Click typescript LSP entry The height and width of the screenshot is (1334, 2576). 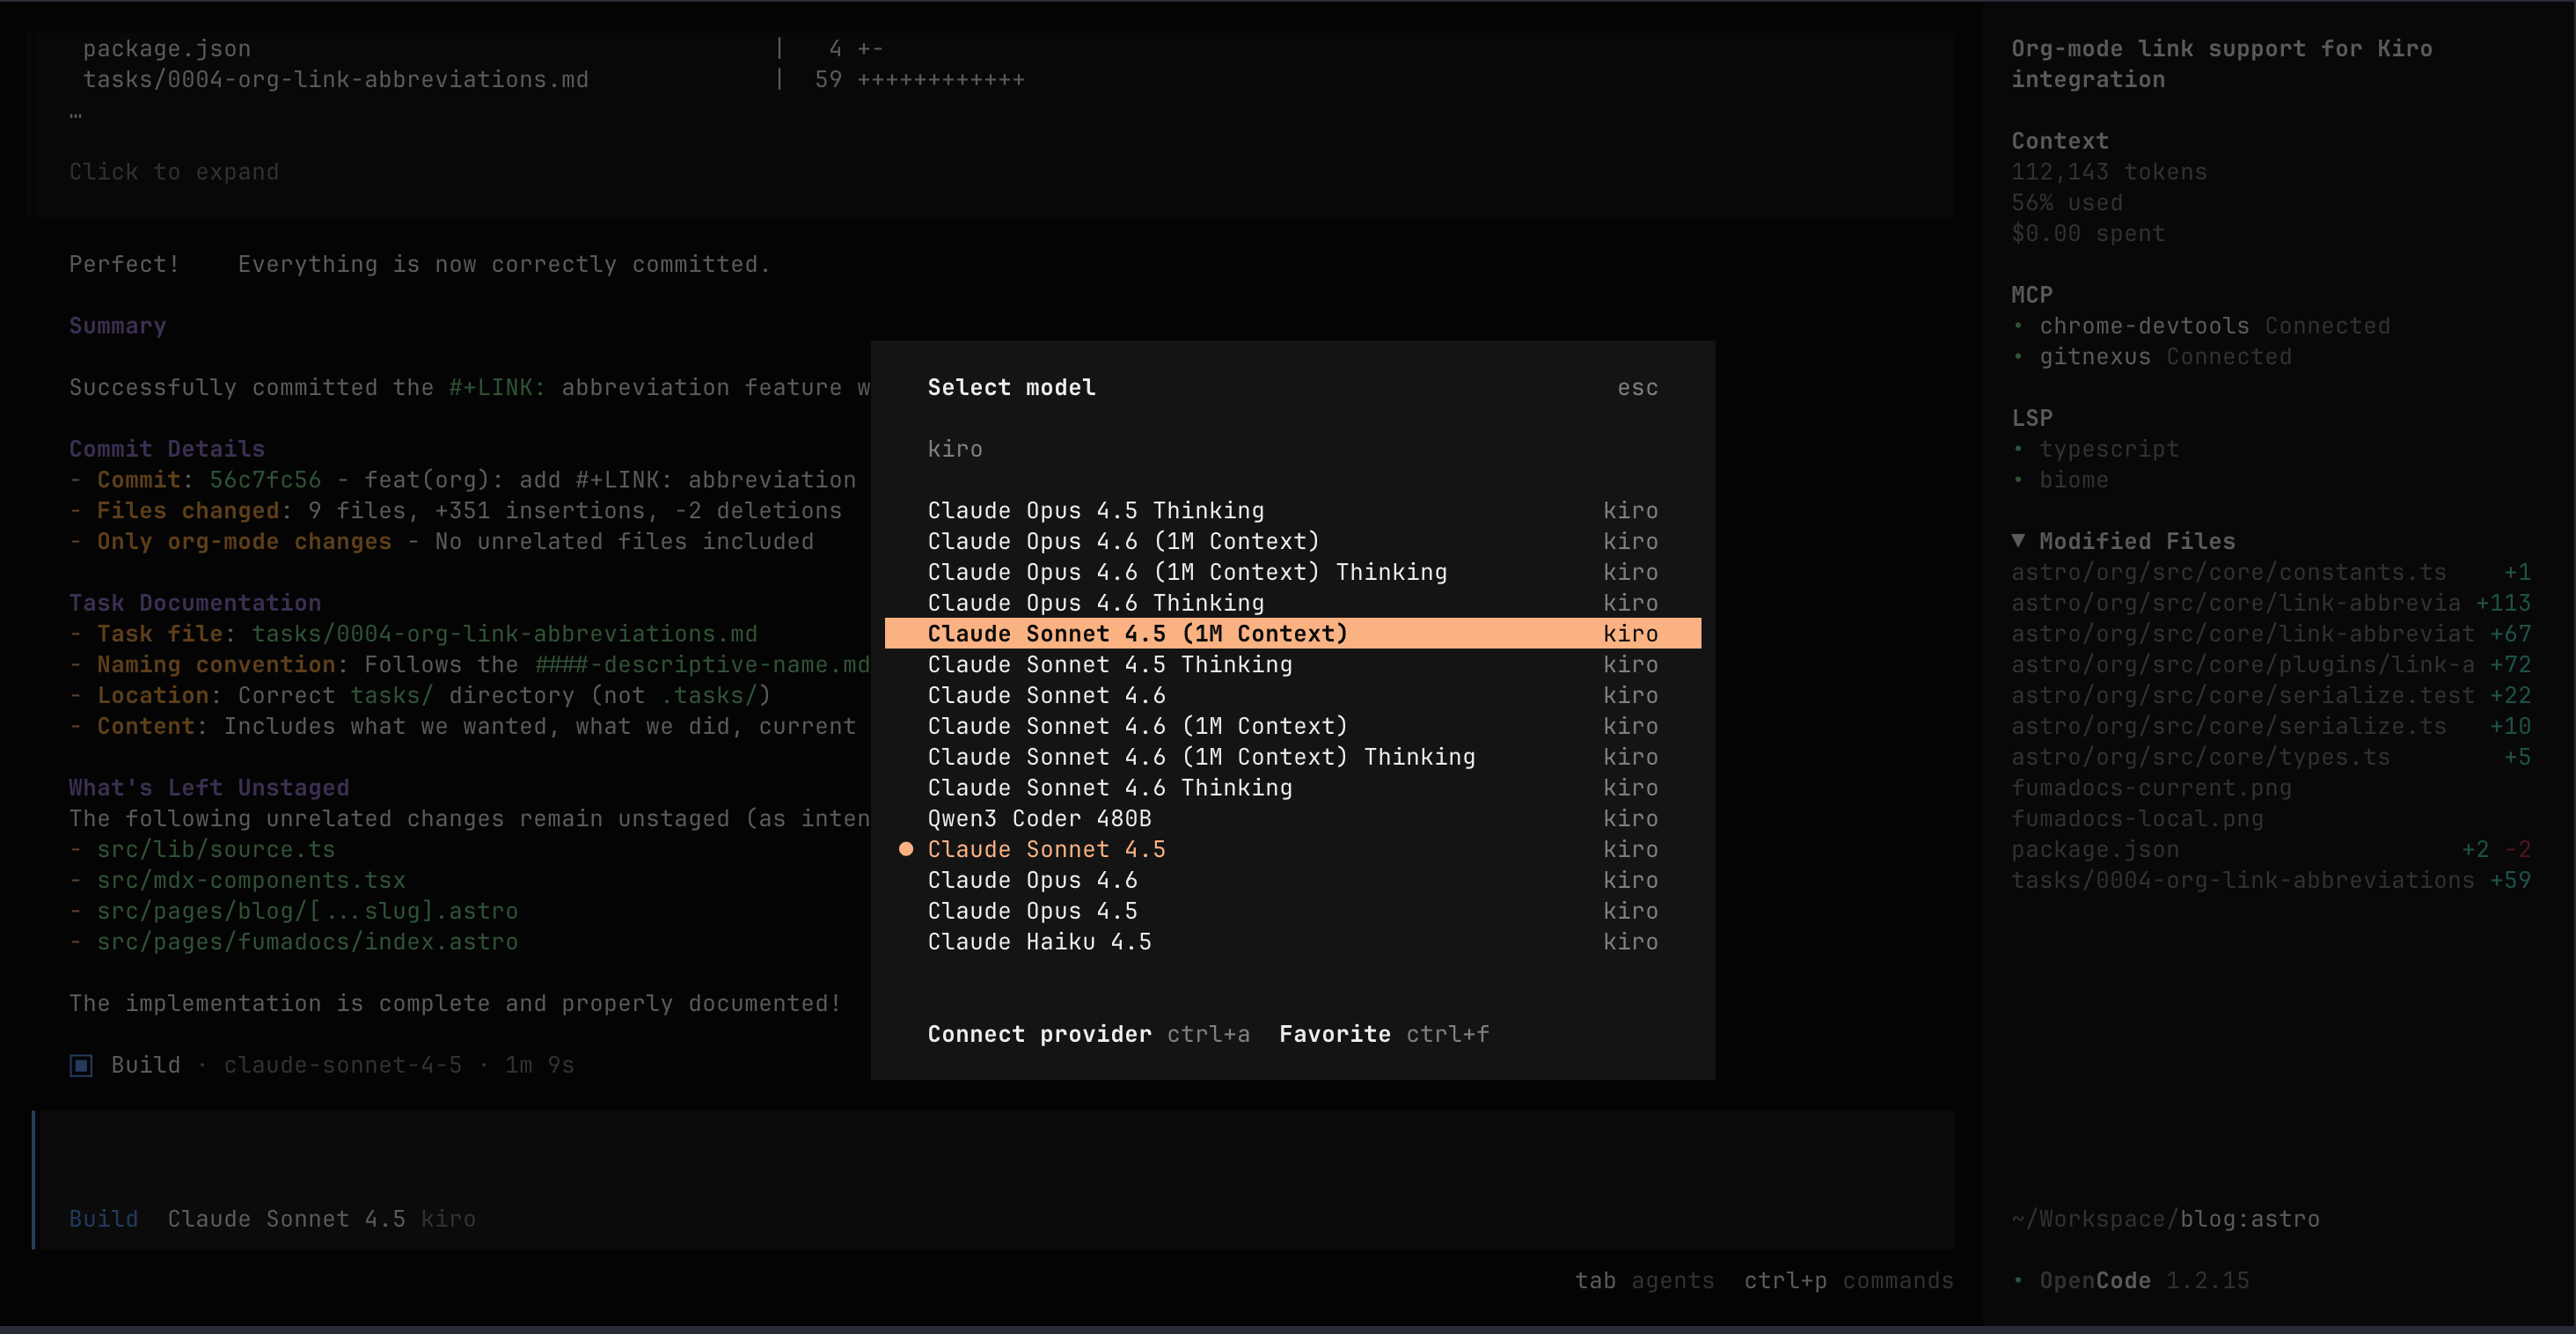point(2108,449)
